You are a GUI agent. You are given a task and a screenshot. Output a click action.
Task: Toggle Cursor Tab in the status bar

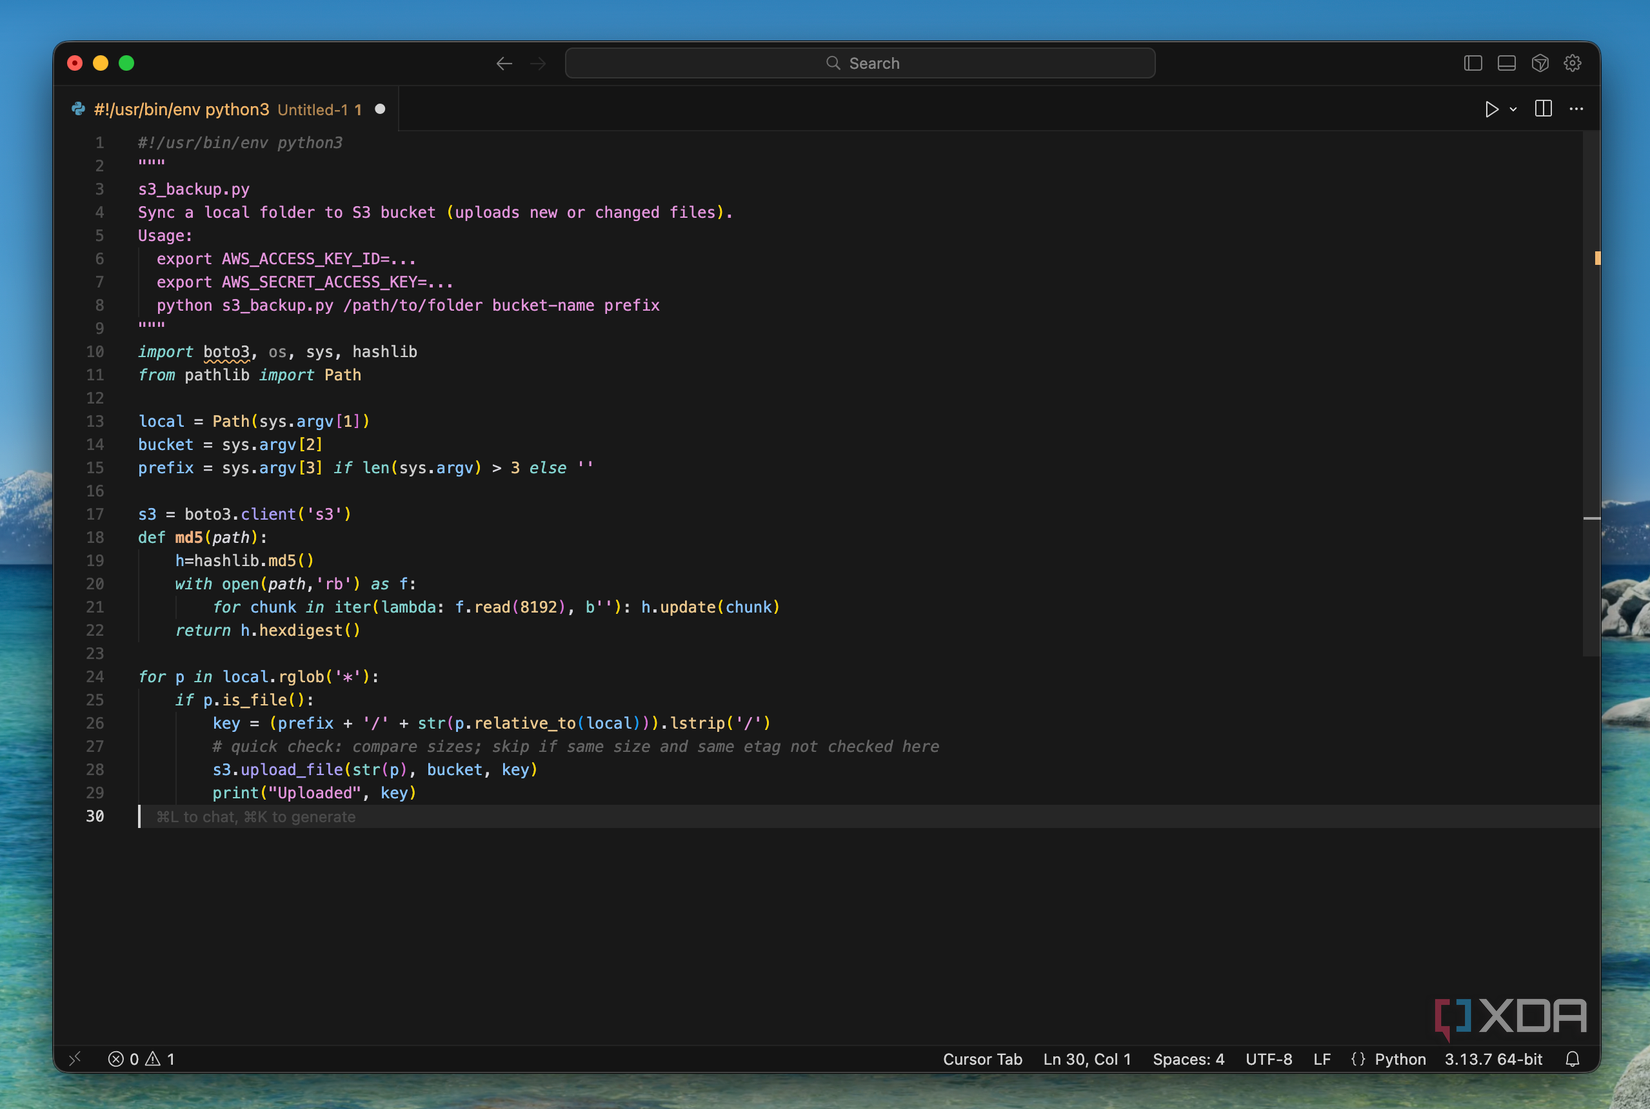click(982, 1059)
